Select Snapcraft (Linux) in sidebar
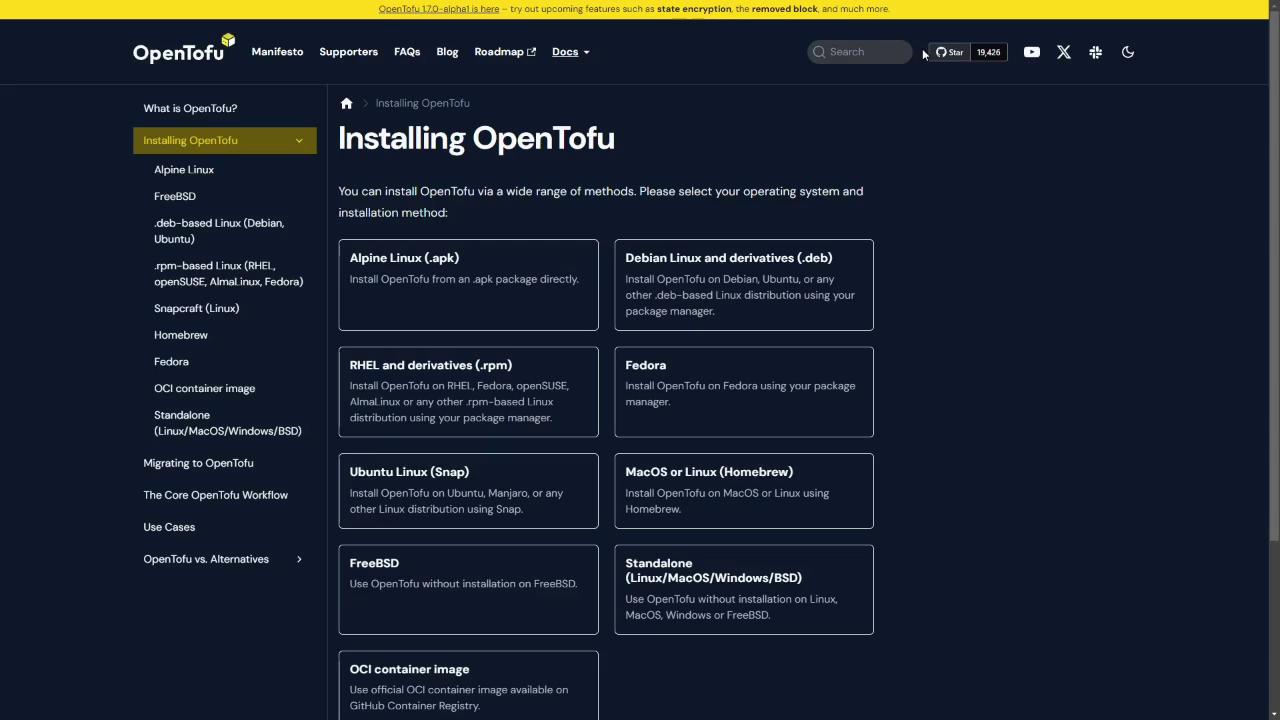This screenshot has width=1280, height=720. point(196,309)
